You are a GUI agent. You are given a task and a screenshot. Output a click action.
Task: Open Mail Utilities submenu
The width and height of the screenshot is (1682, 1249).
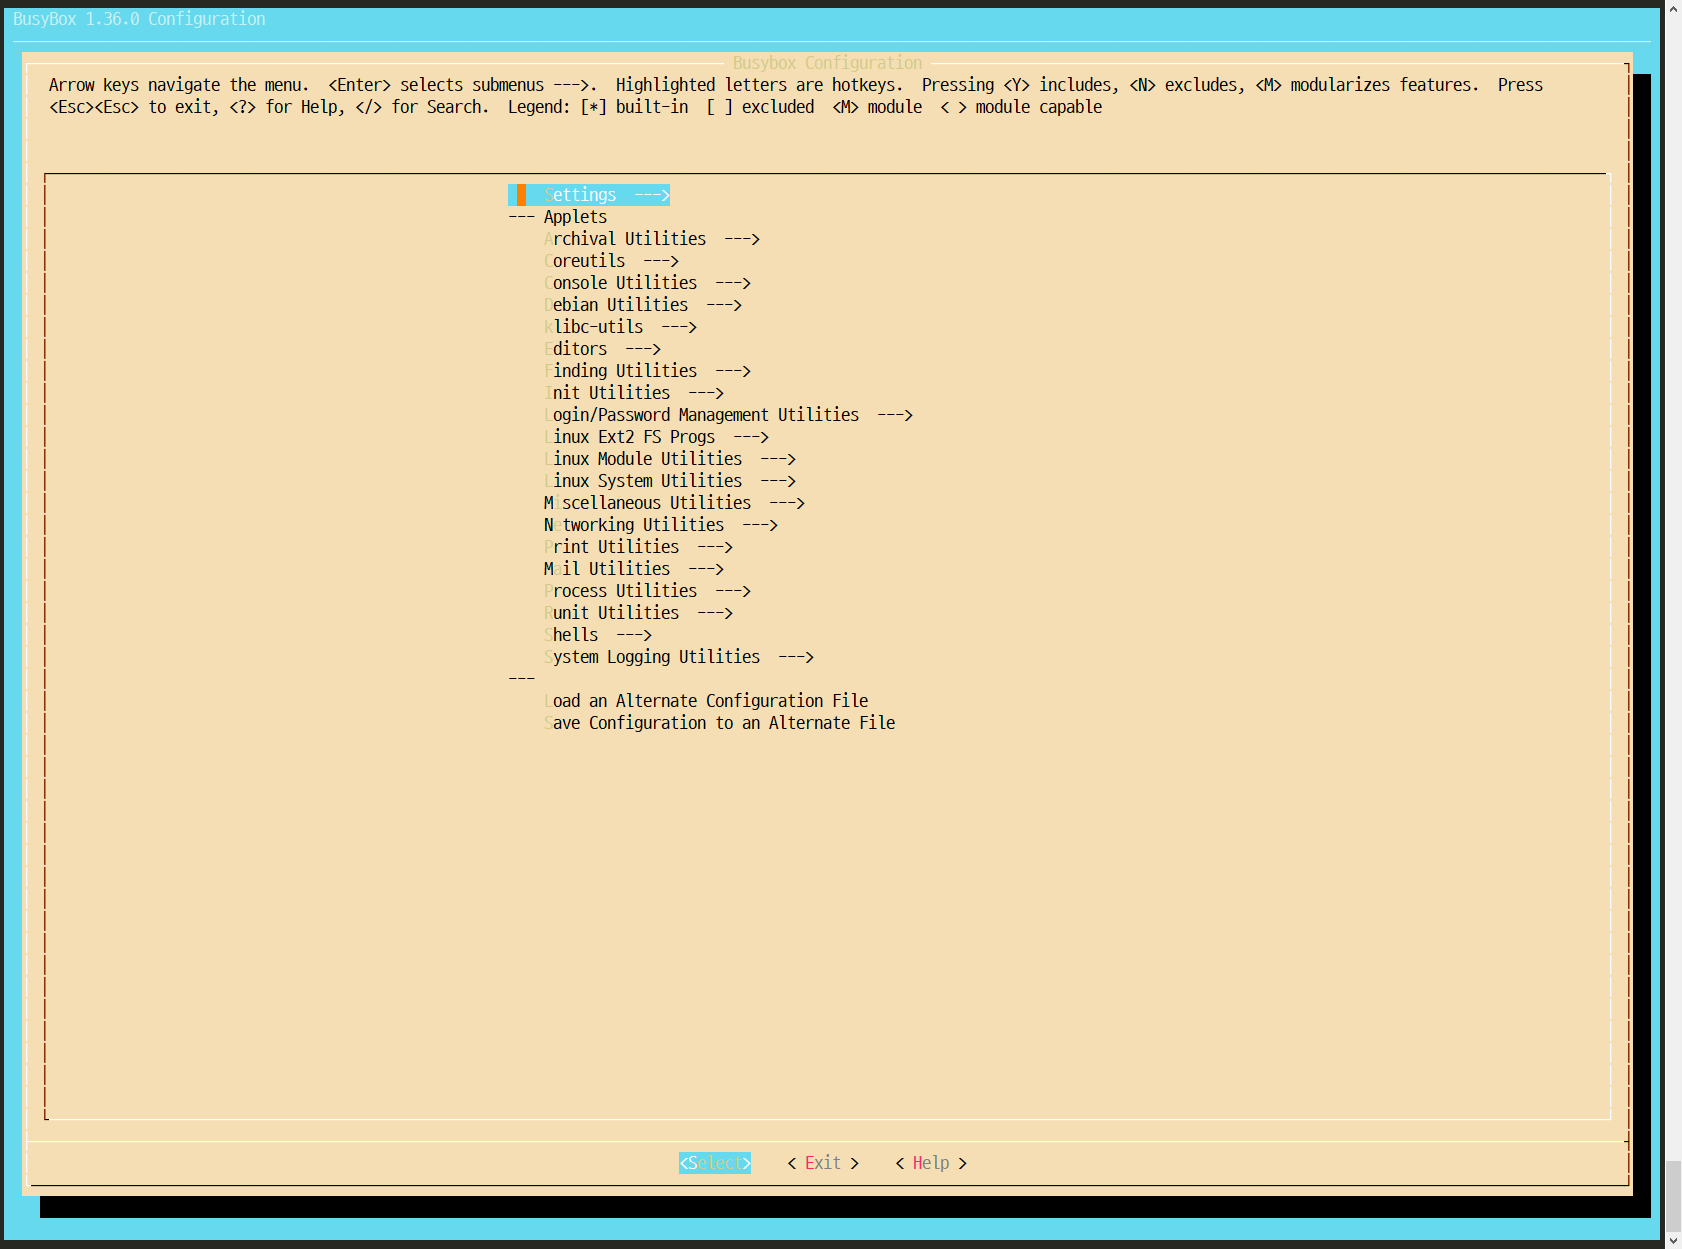634,569
